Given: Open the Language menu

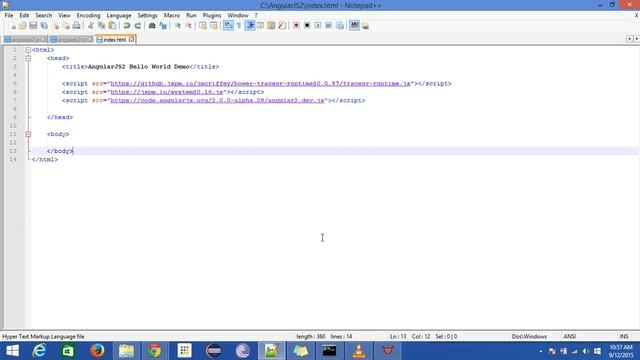Looking at the screenshot, I should (119, 16).
